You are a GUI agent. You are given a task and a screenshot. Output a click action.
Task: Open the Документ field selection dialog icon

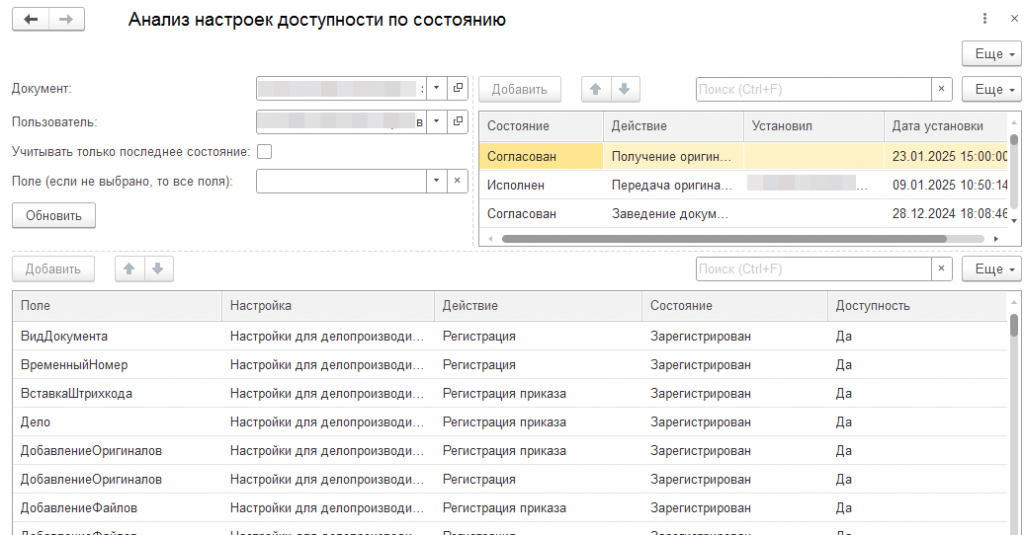[x=459, y=89]
